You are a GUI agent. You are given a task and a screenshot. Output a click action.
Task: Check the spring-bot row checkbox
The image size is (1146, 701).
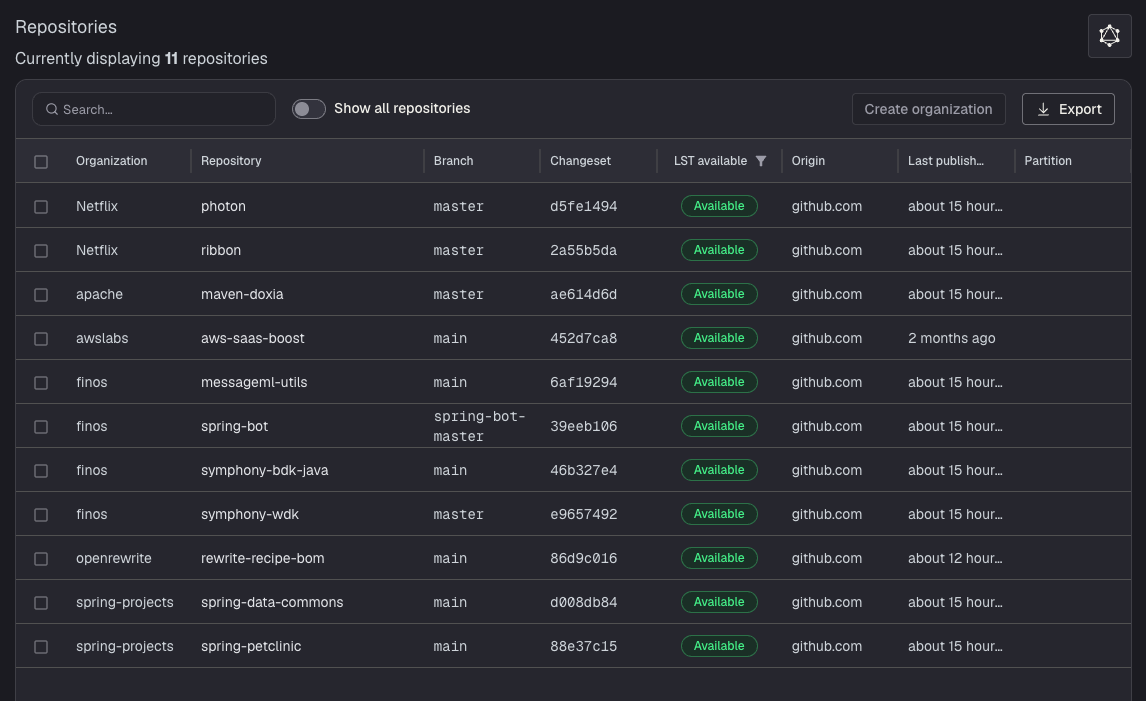click(41, 426)
